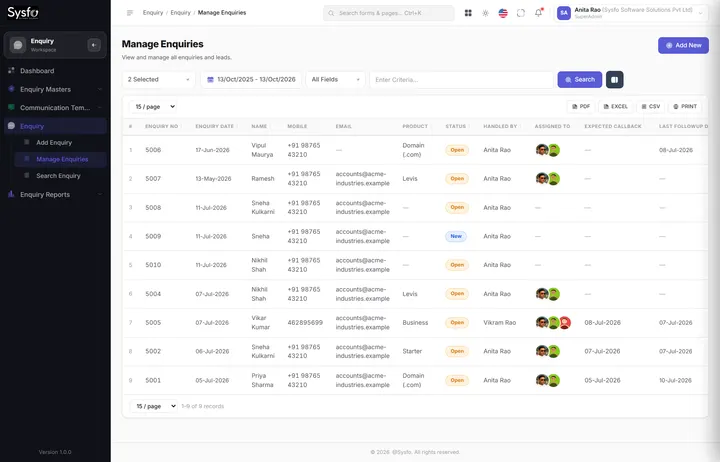
Task: Collapse the Enquiry sidebar section
Action: point(55,126)
